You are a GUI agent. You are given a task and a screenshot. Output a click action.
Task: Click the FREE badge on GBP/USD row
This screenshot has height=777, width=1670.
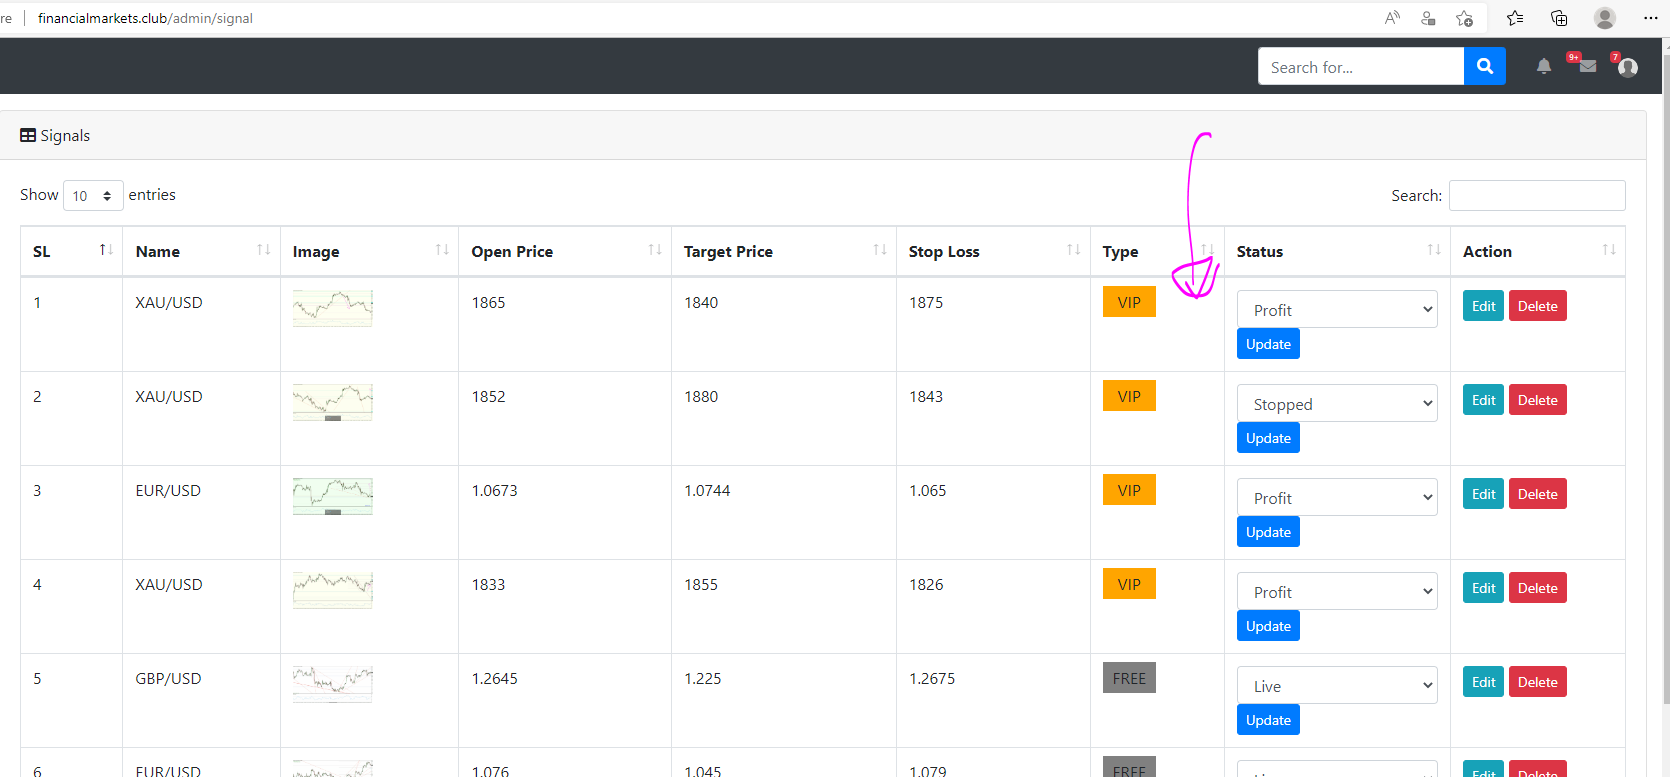coord(1129,678)
